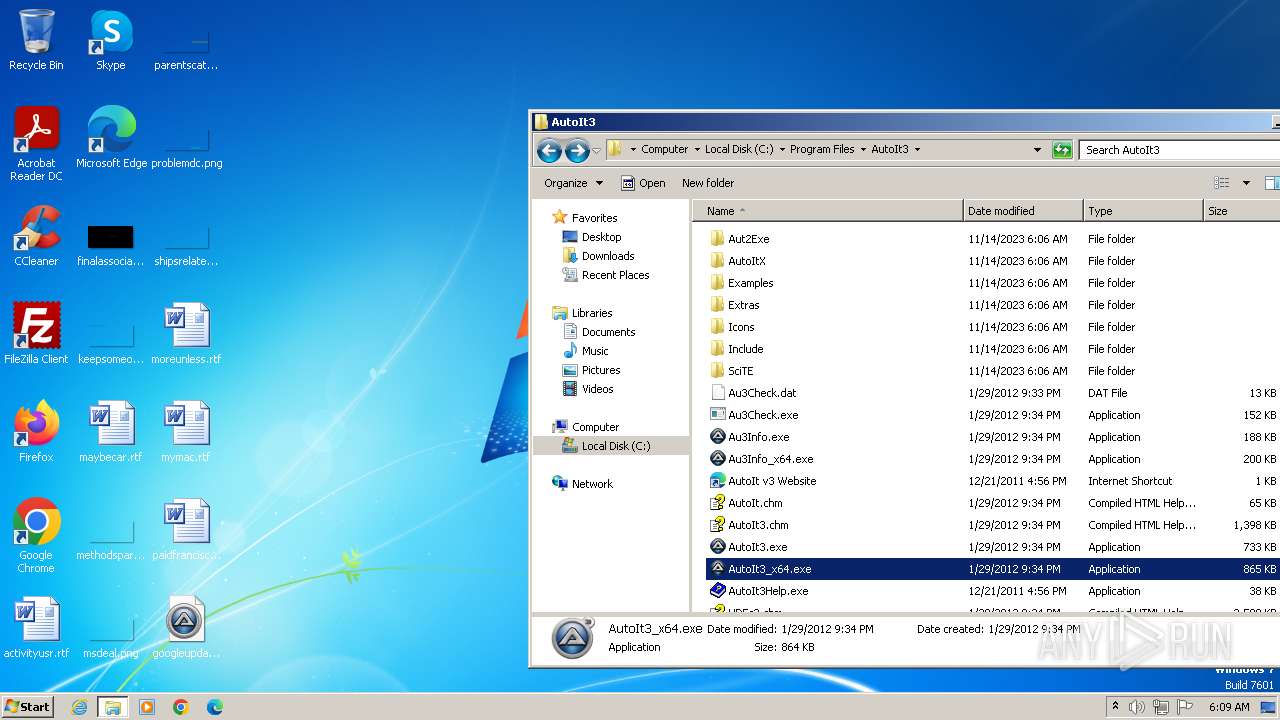Image resolution: width=1280 pixels, height=720 pixels.
Task: Open FileZilla Client desktop shortcut
Action: point(36,334)
